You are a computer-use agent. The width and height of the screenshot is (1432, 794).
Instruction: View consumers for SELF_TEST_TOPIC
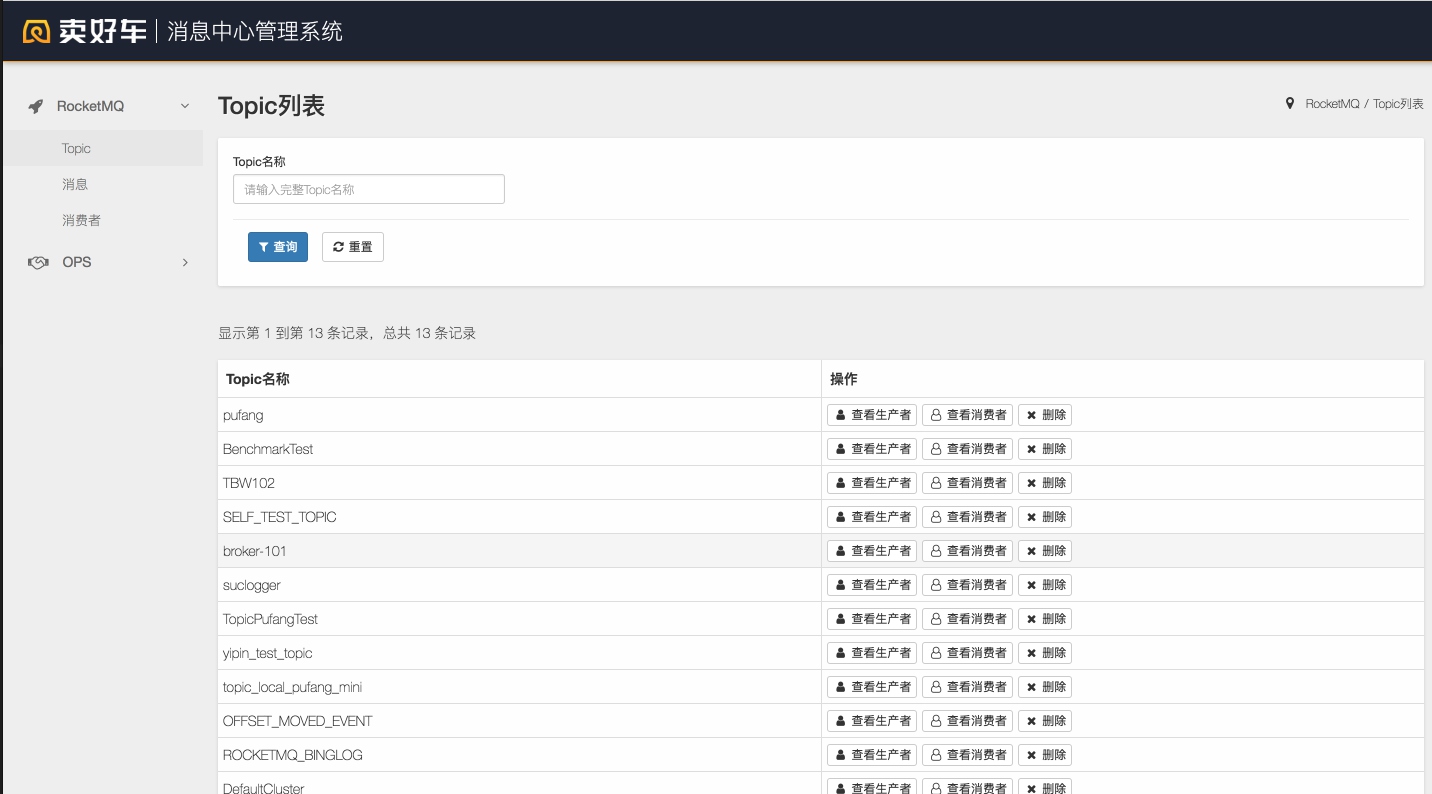[x=967, y=517]
